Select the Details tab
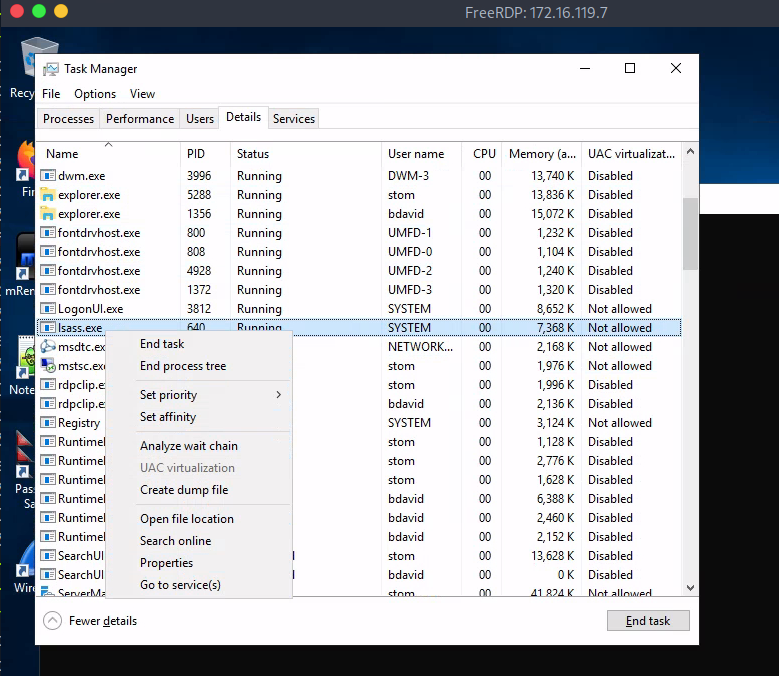Image resolution: width=779 pixels, height=676 pixels. [243, 117]
